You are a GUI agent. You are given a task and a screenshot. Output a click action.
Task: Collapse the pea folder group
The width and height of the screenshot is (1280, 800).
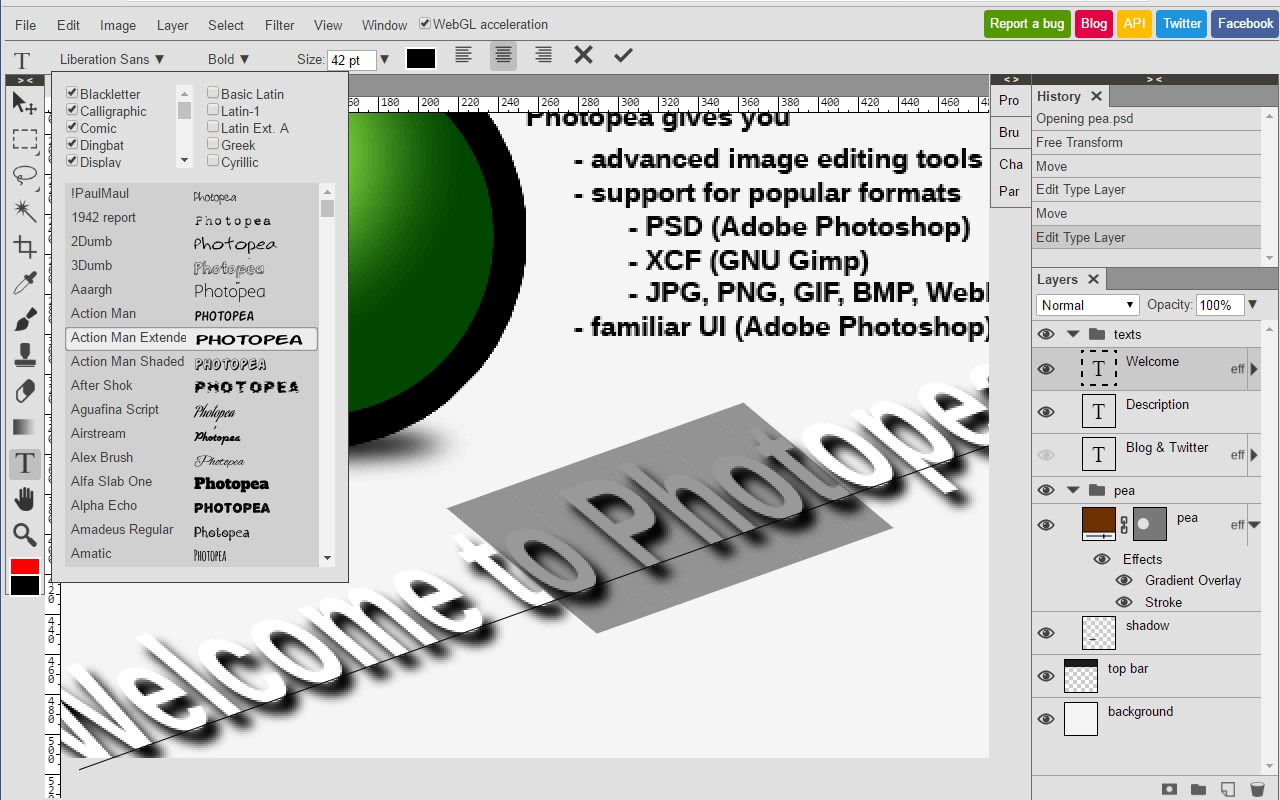tap(1073, 490)
